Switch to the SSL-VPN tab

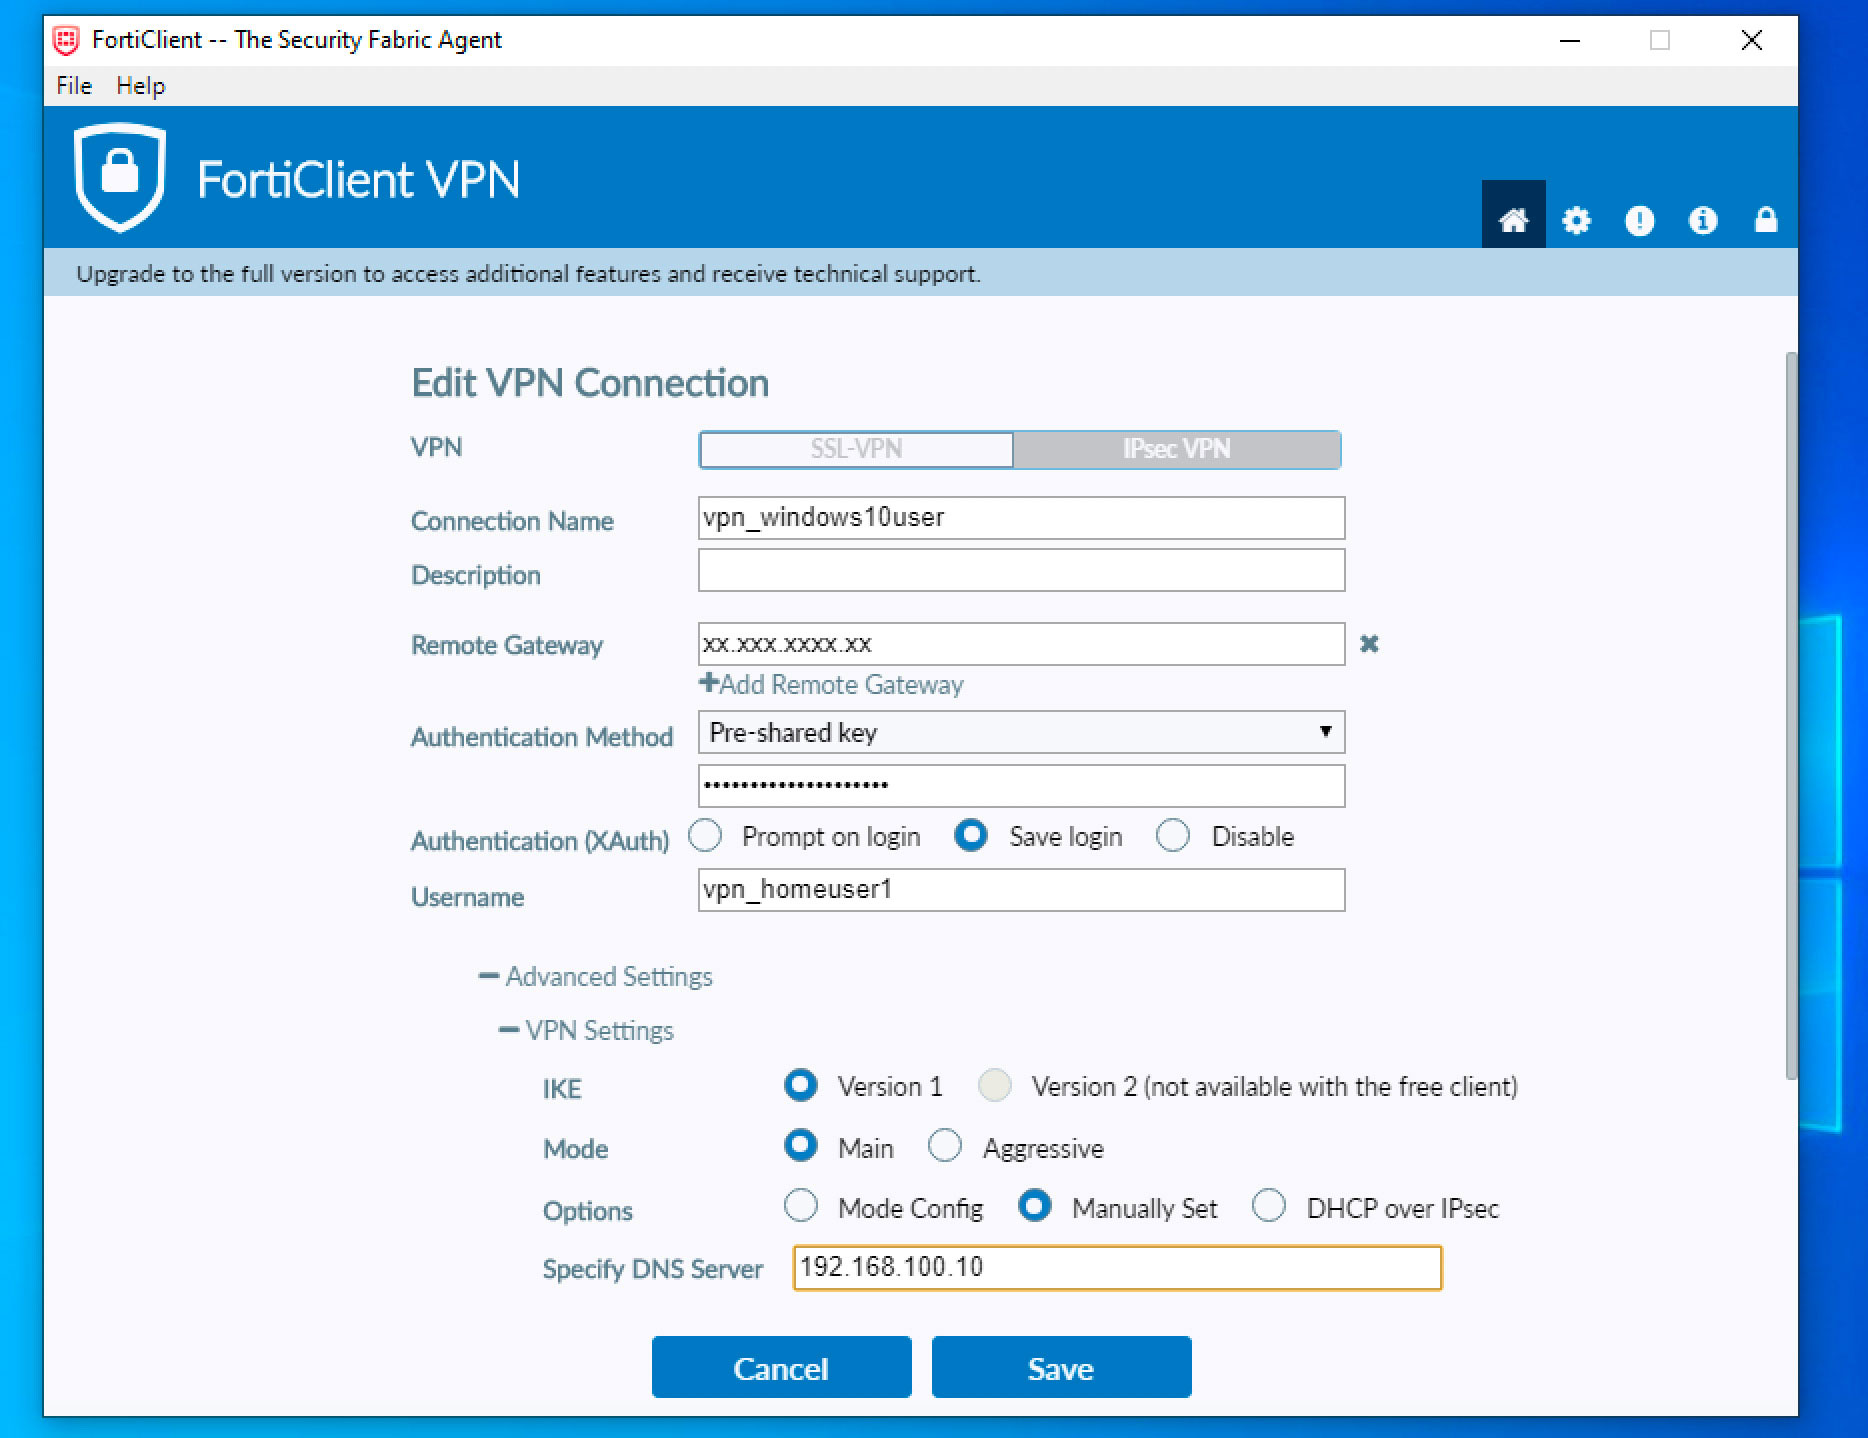(x=856, y=449)
